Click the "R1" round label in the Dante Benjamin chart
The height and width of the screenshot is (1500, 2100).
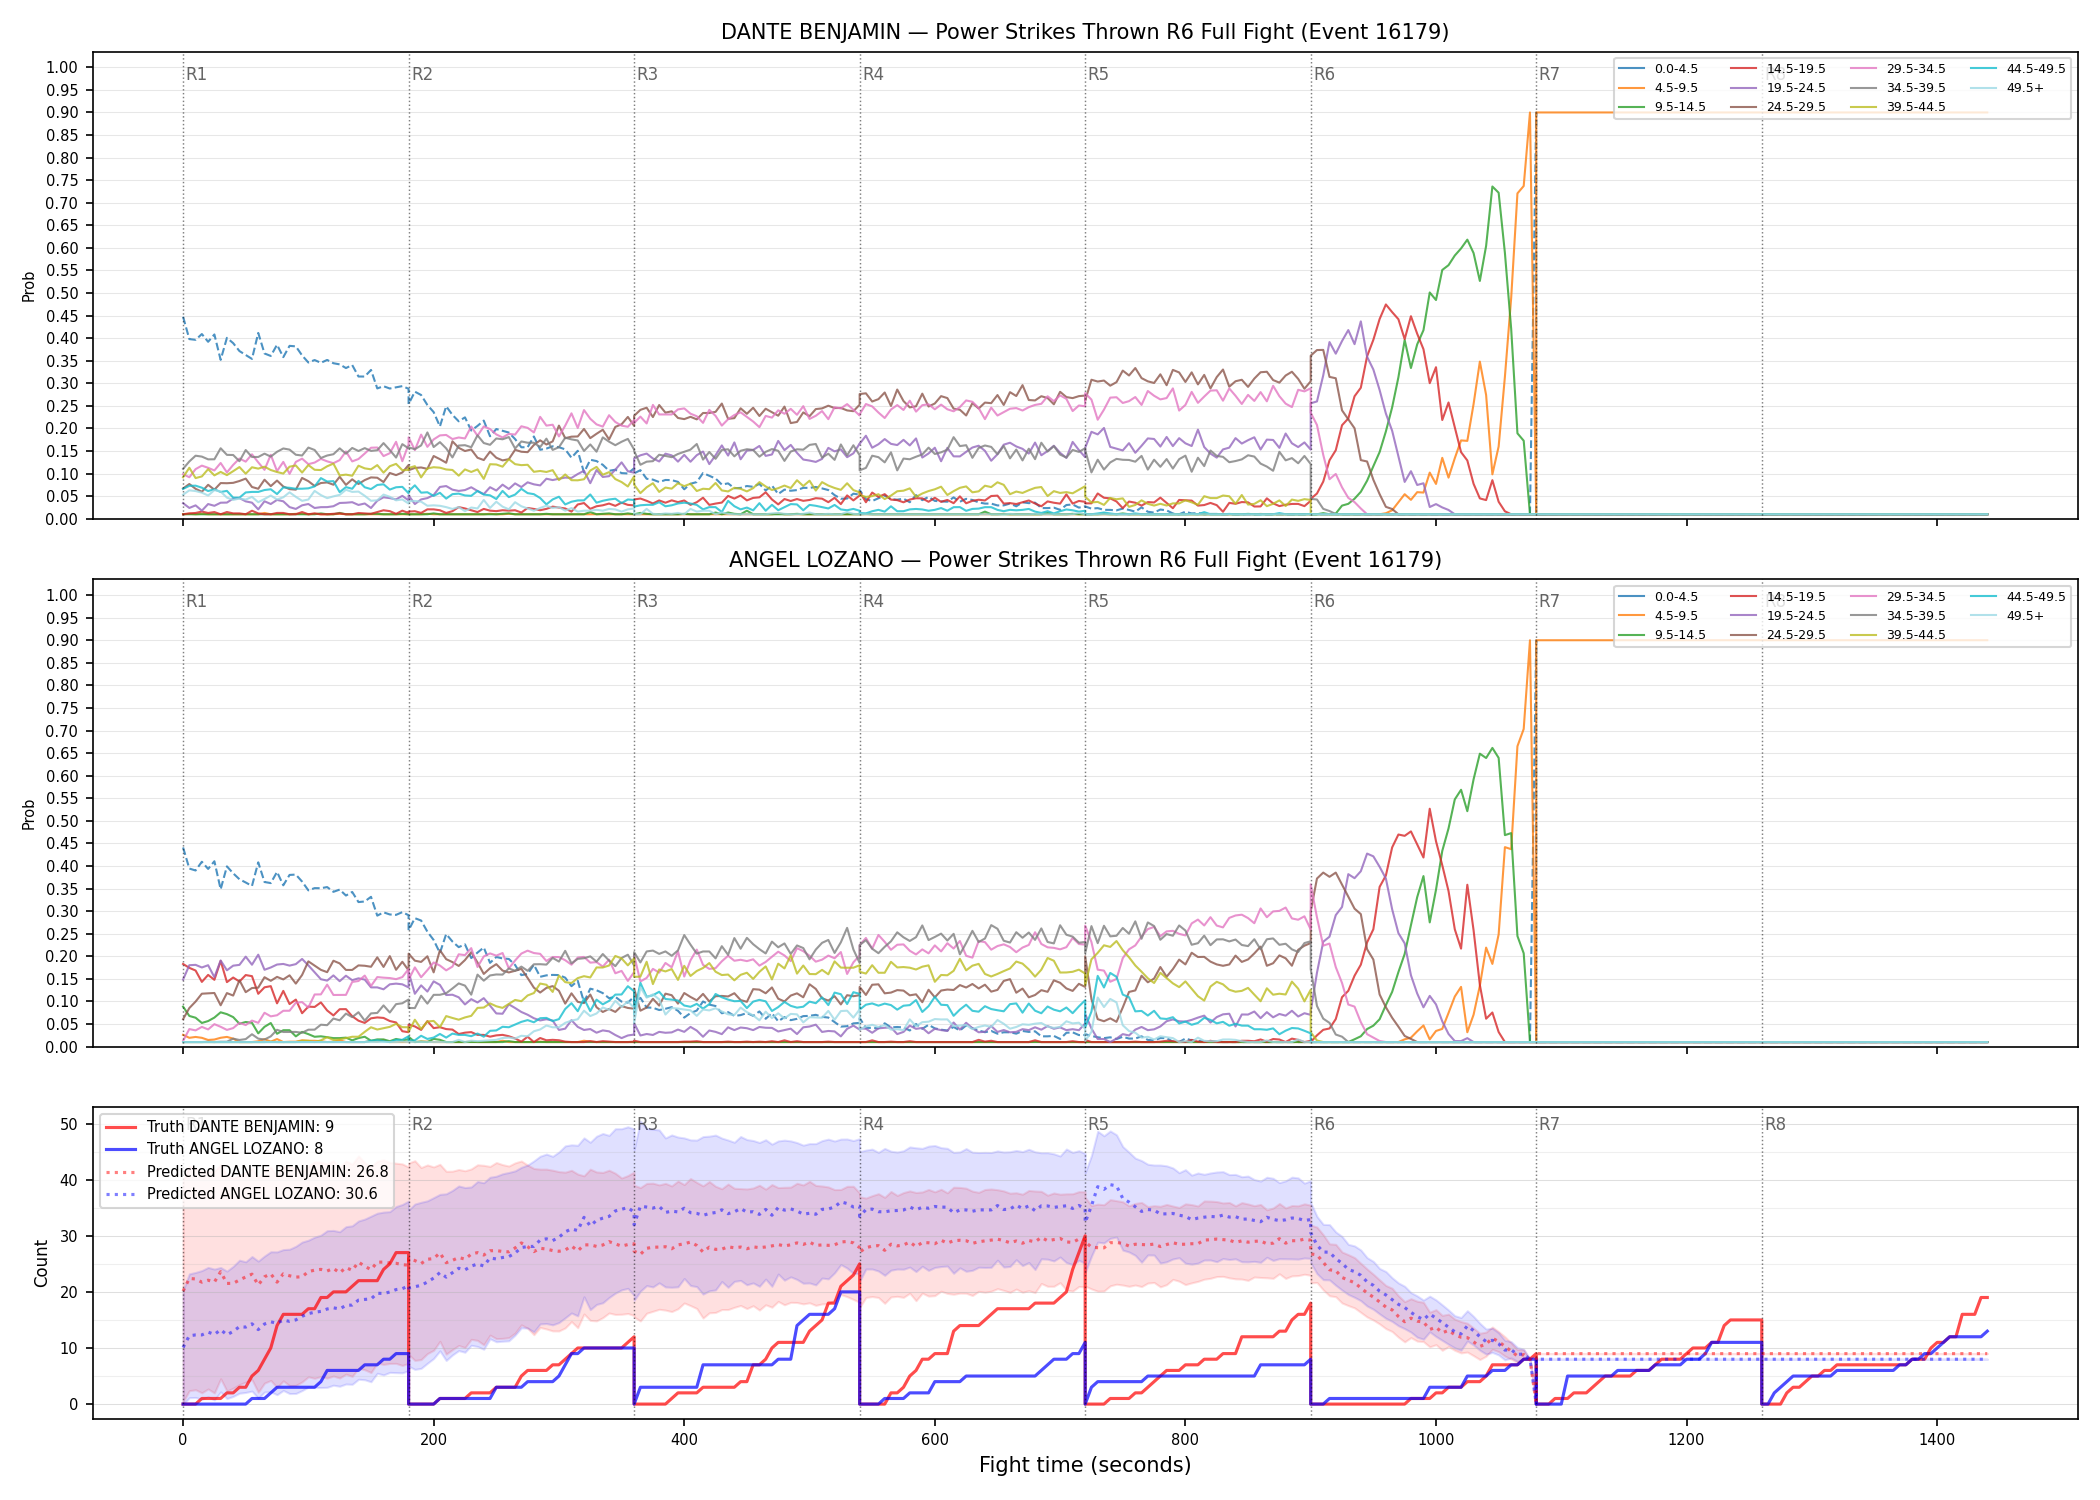(x=196, y=74)
